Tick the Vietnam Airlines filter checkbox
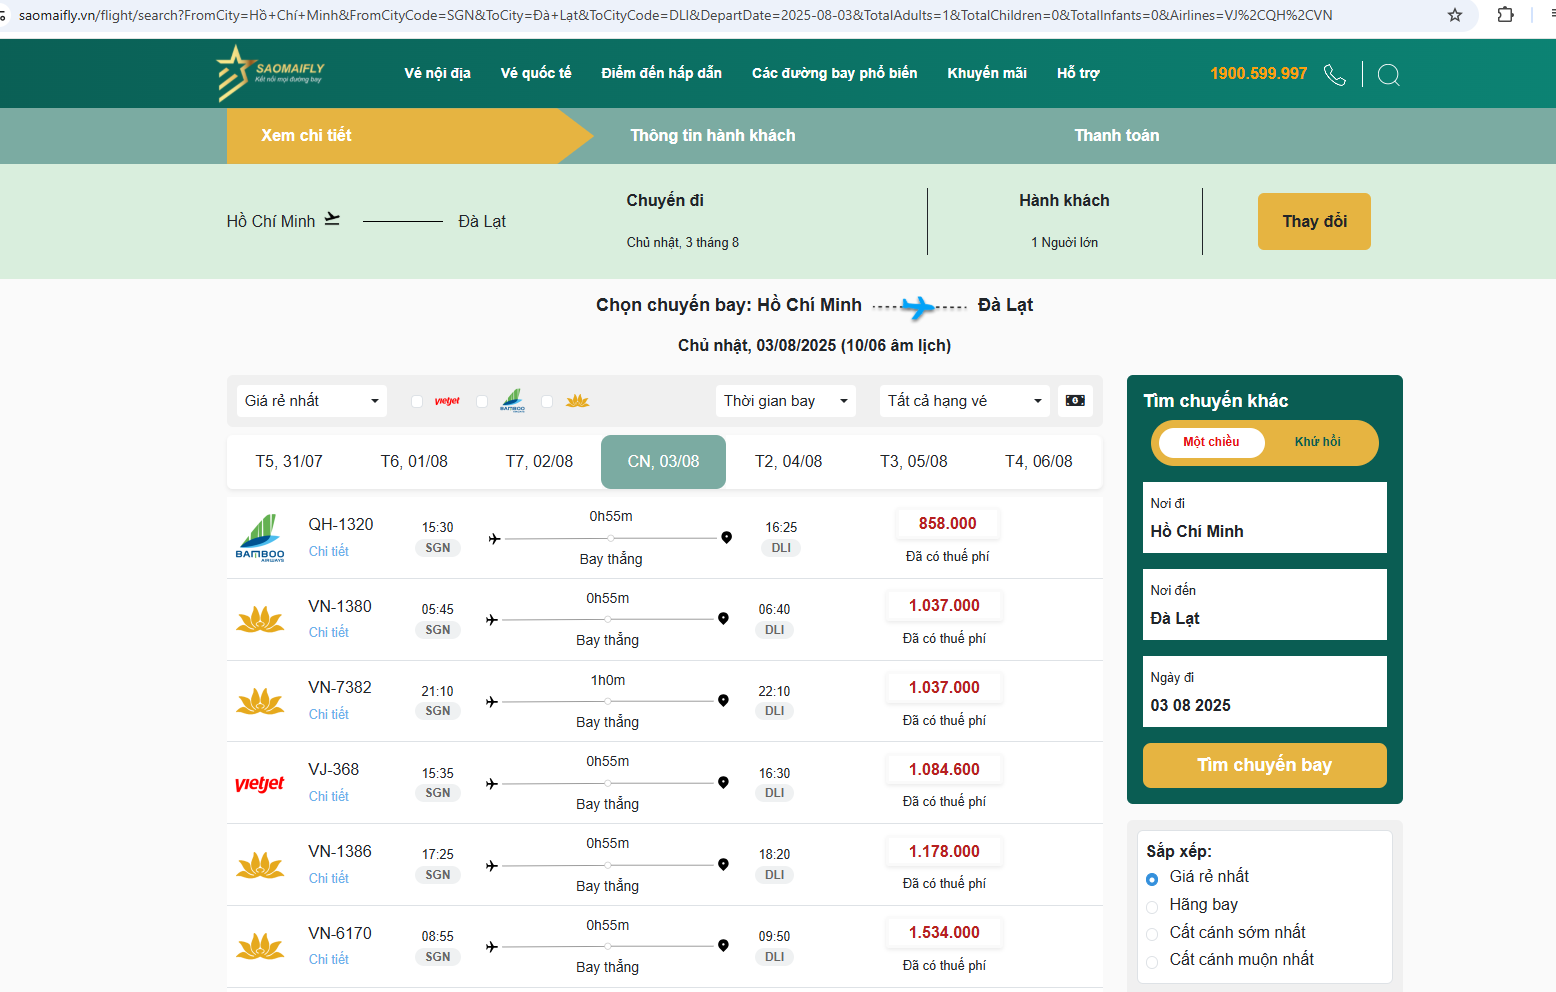This screenshot has height=992, width=1556. tap(547, 401)
